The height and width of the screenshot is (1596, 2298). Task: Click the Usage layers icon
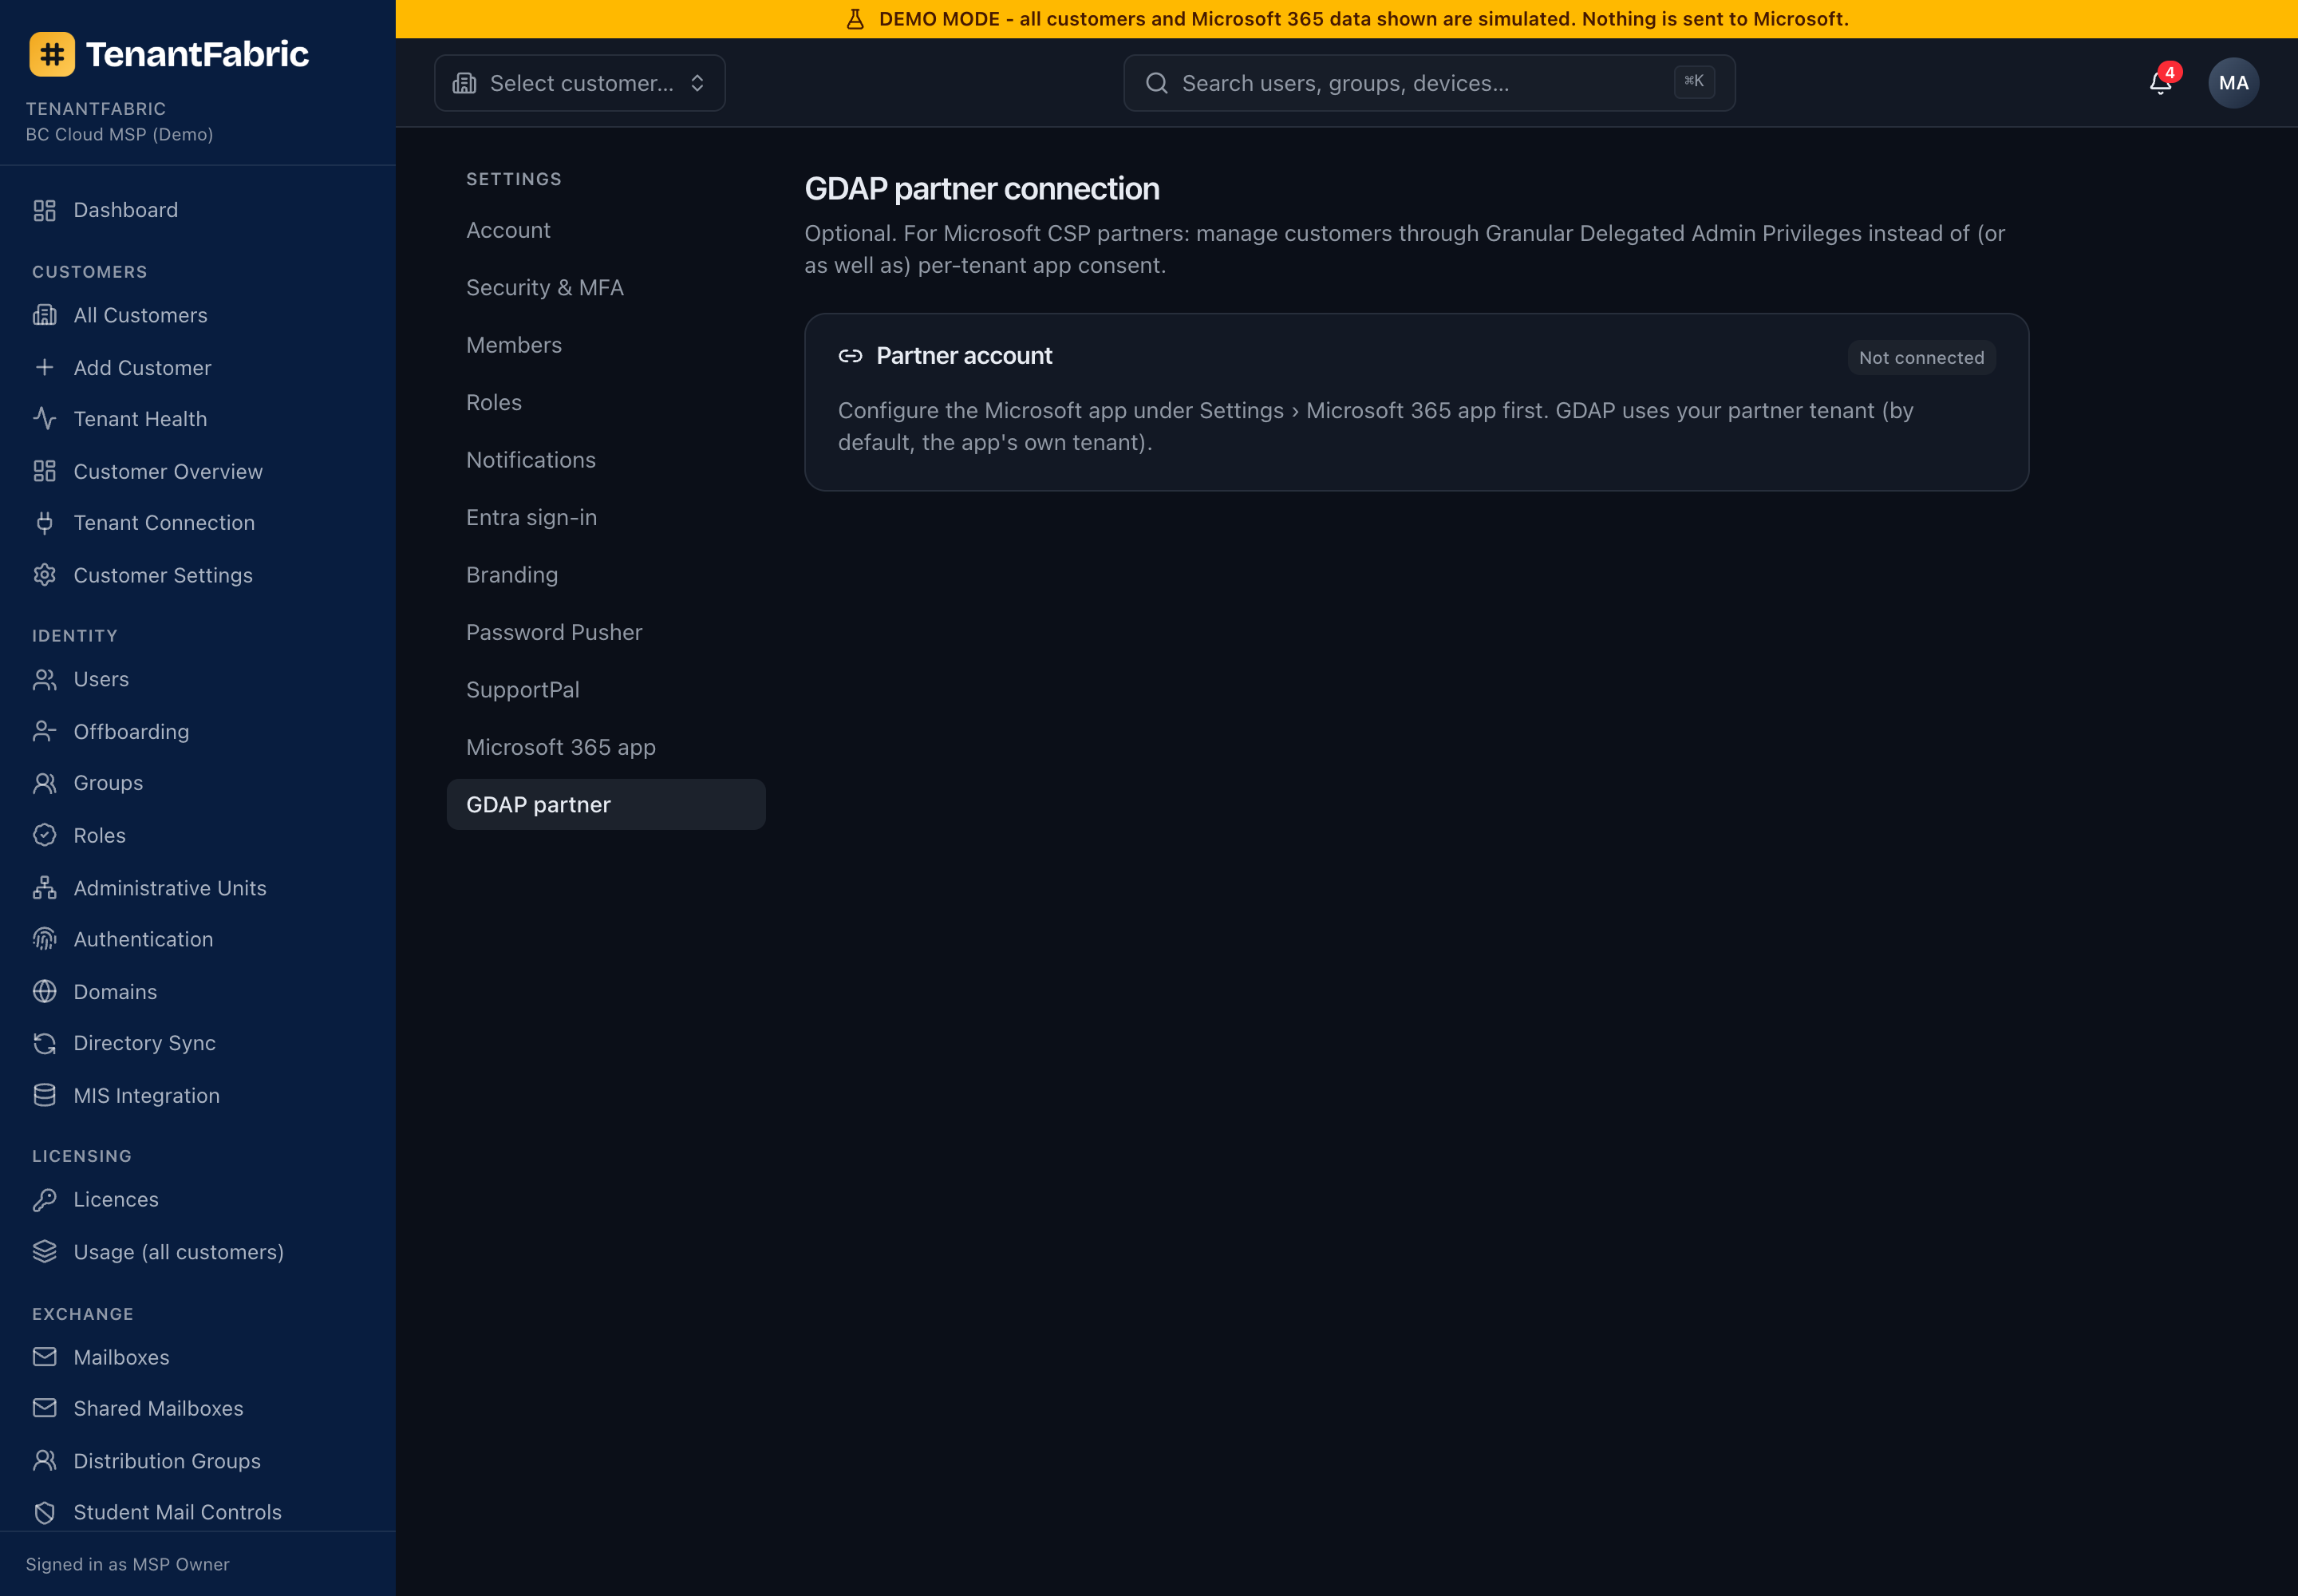44,1252
